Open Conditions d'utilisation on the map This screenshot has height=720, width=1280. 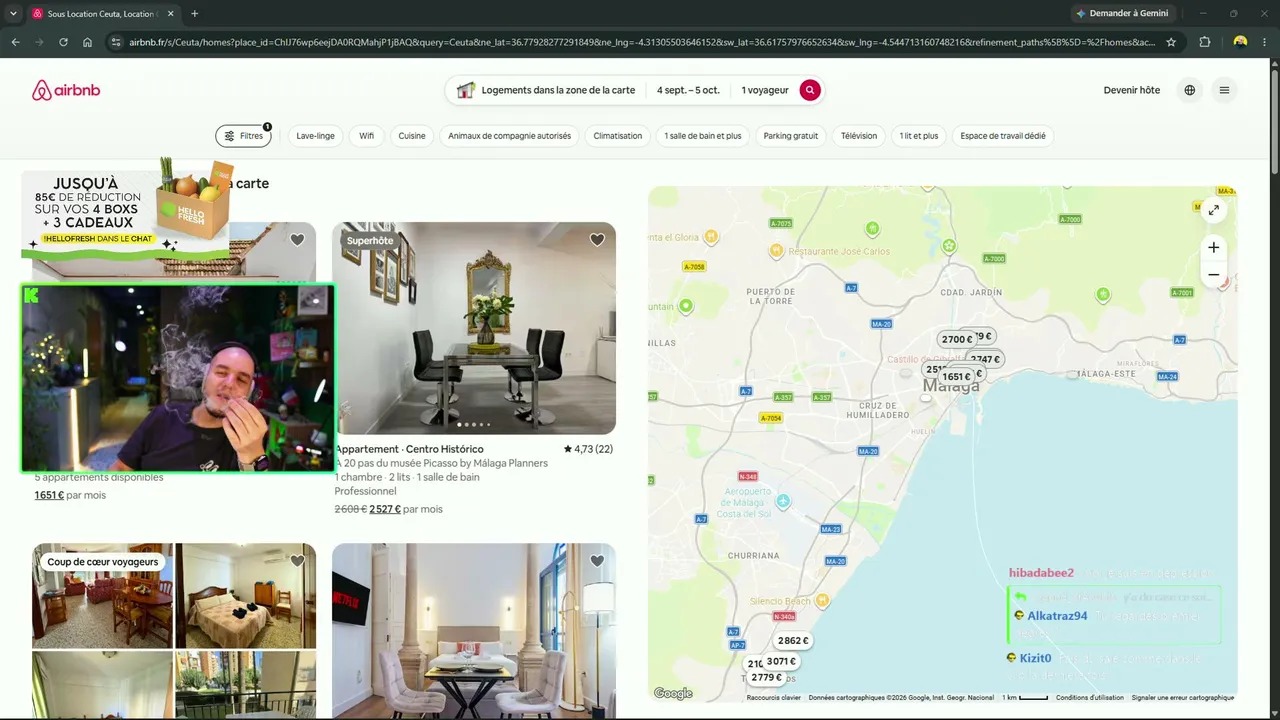pos(1090,697)
